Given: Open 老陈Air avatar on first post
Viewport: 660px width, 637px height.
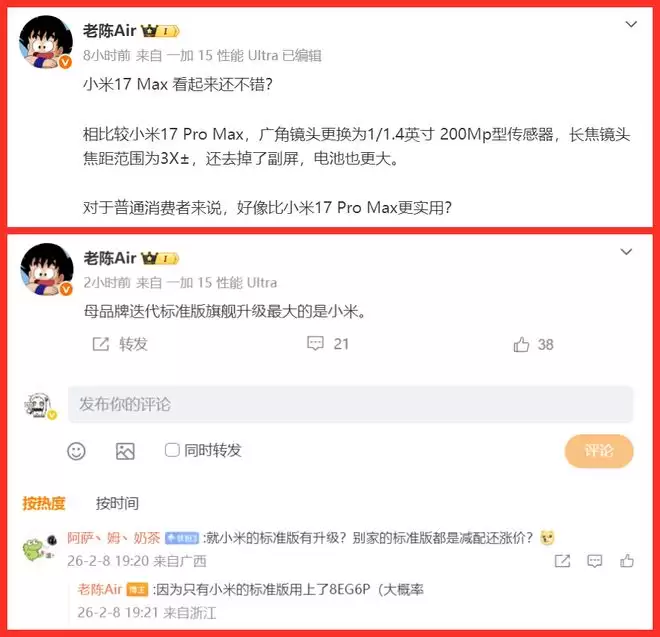Looking at the screenshot, I should 46,42.
